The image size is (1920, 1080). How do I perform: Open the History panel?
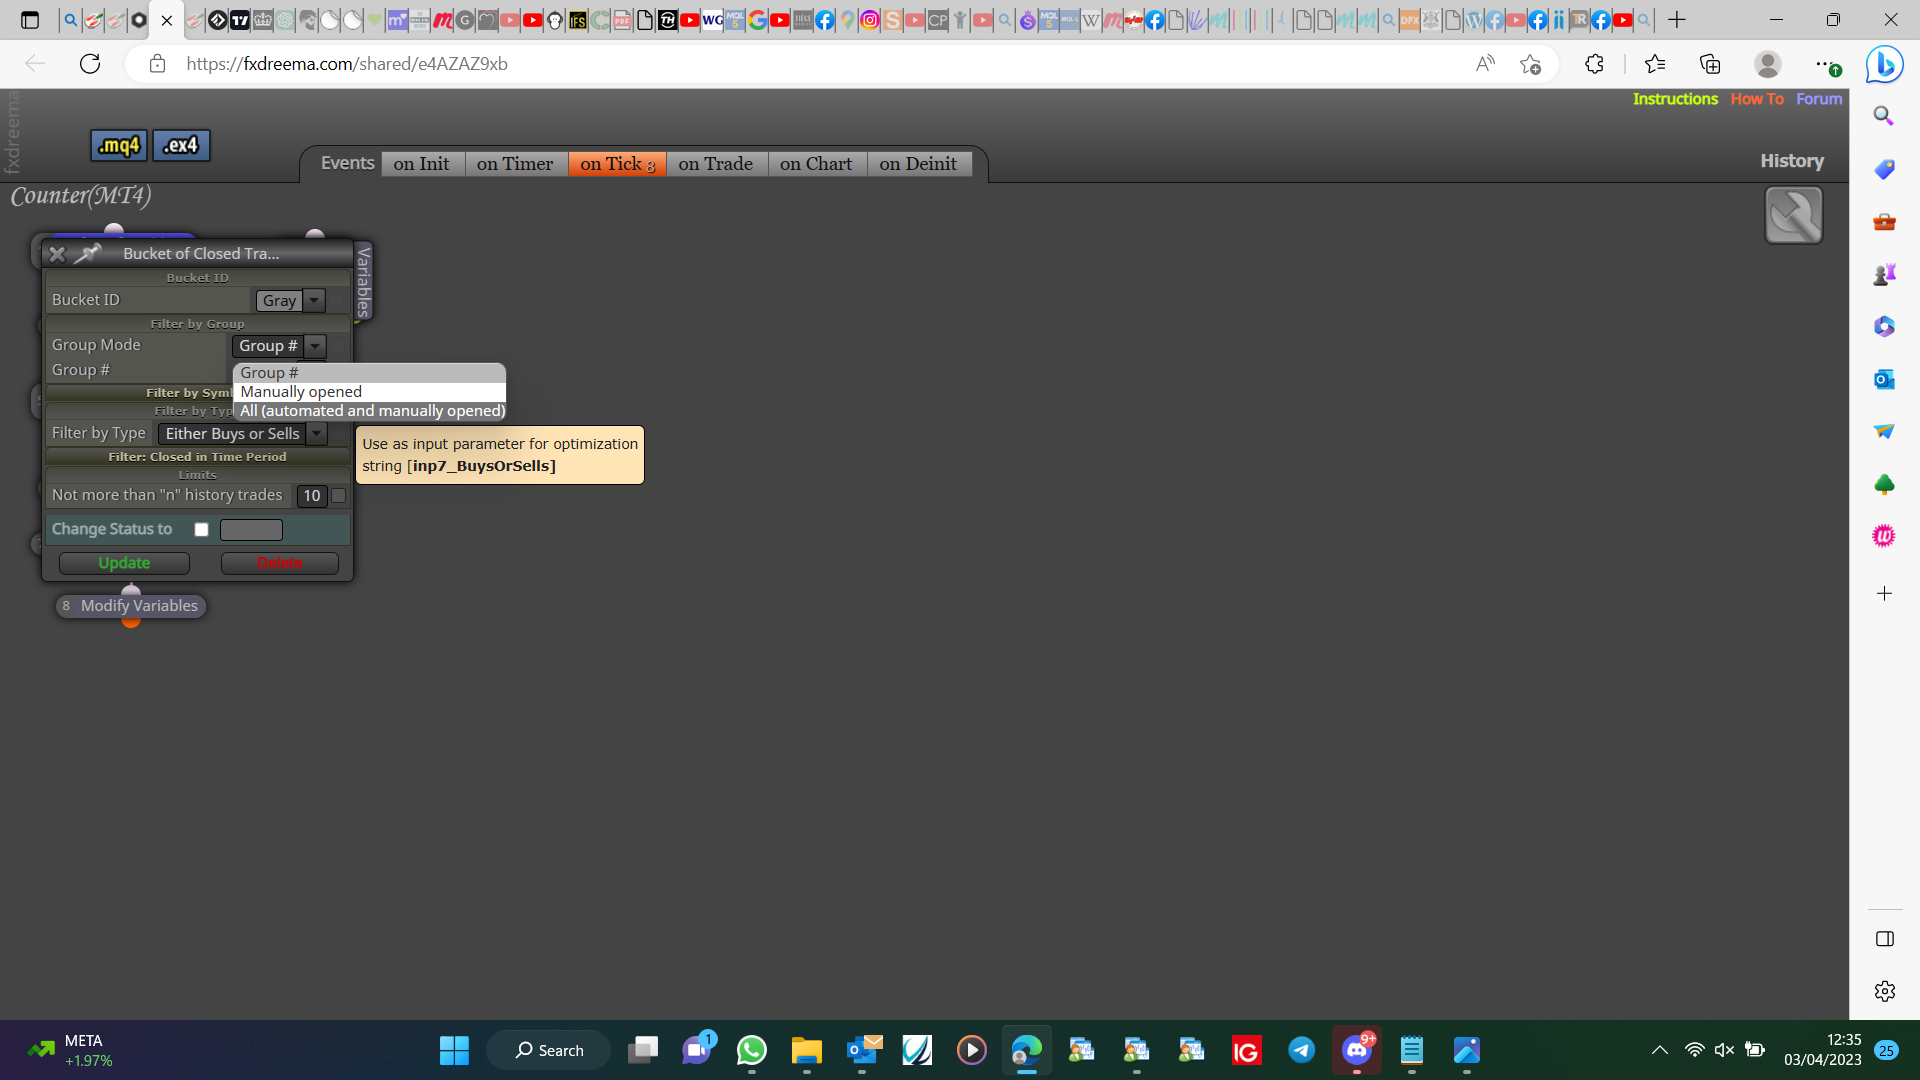click(1792, 161)
